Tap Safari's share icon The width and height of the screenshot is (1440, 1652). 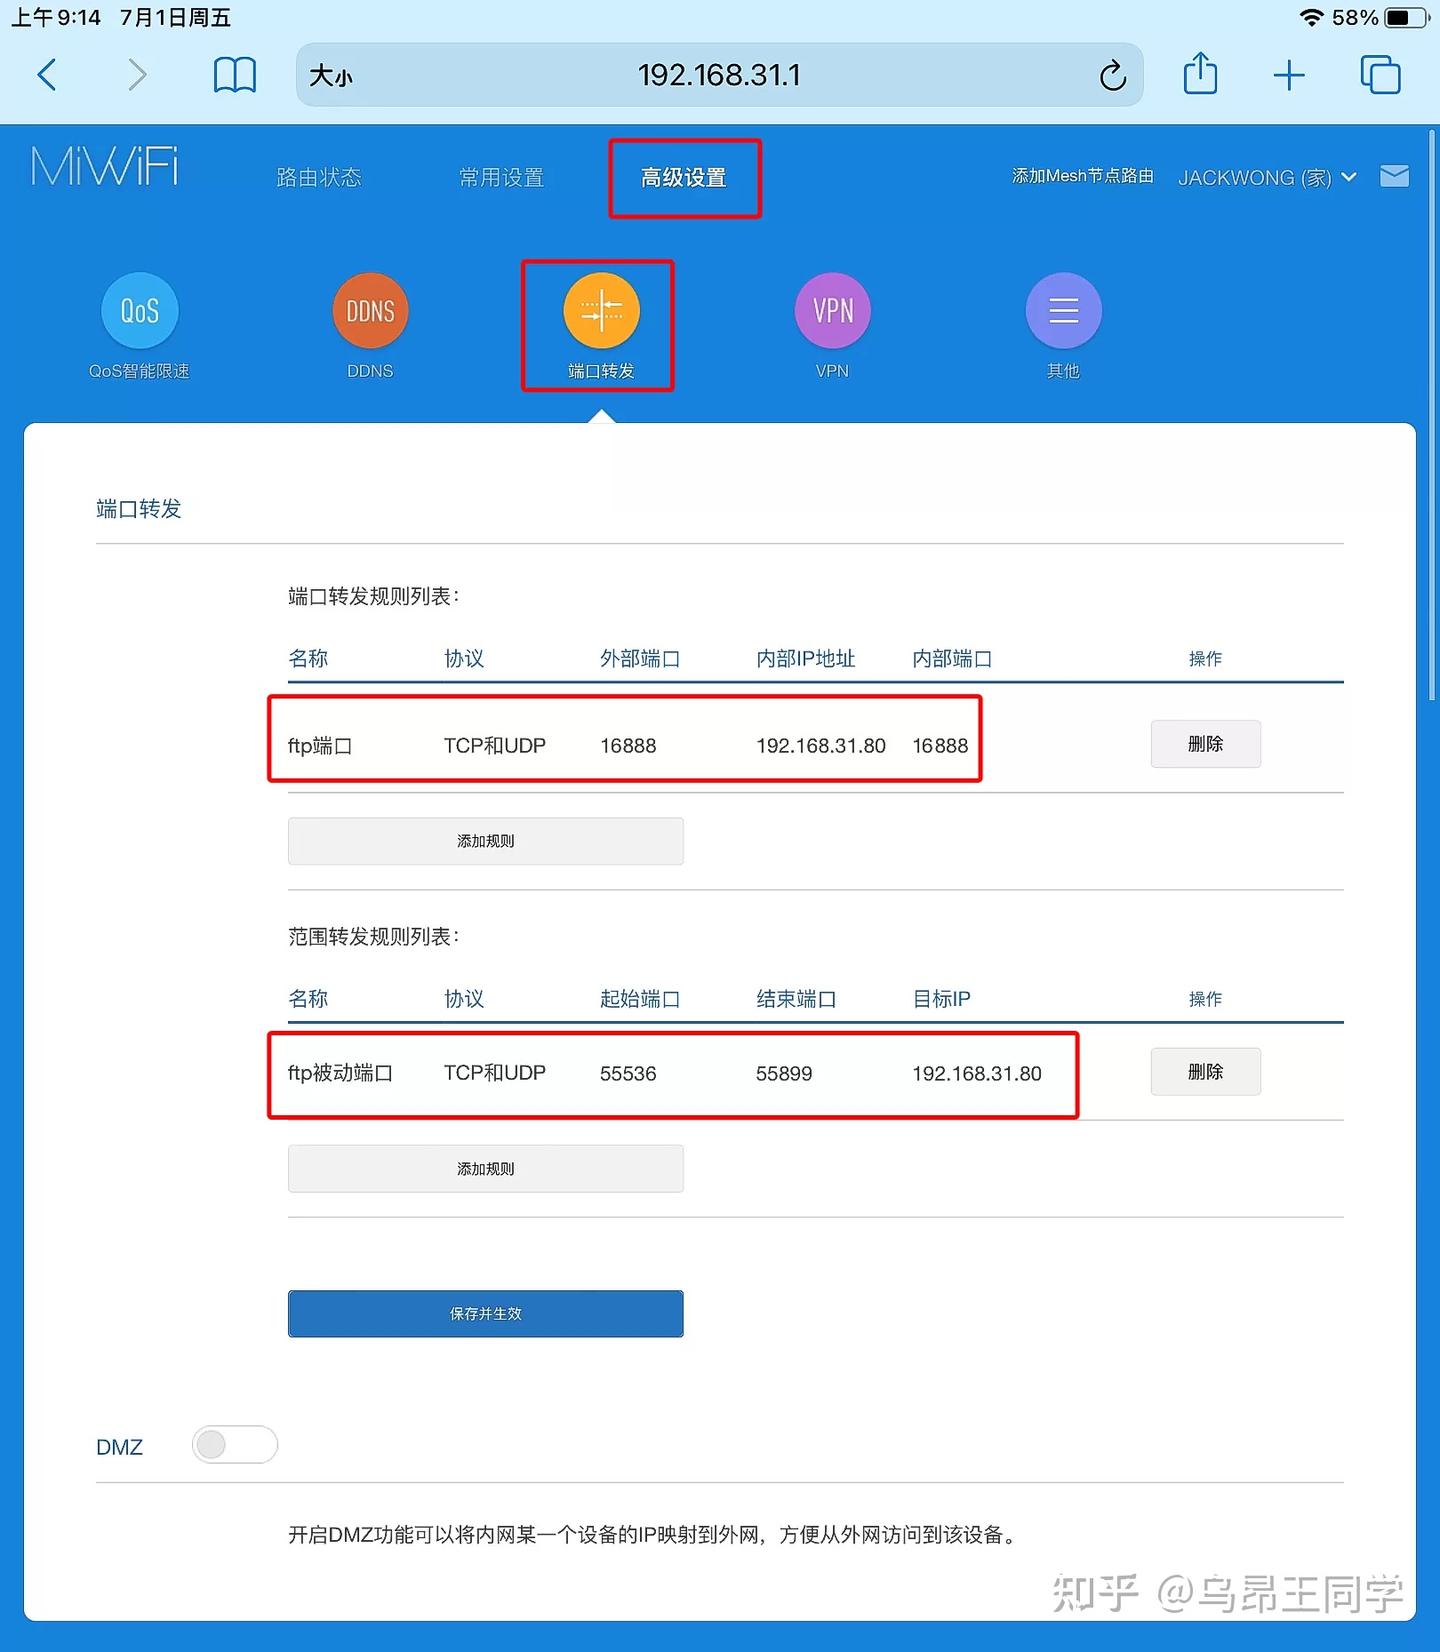coord(1200,75)
